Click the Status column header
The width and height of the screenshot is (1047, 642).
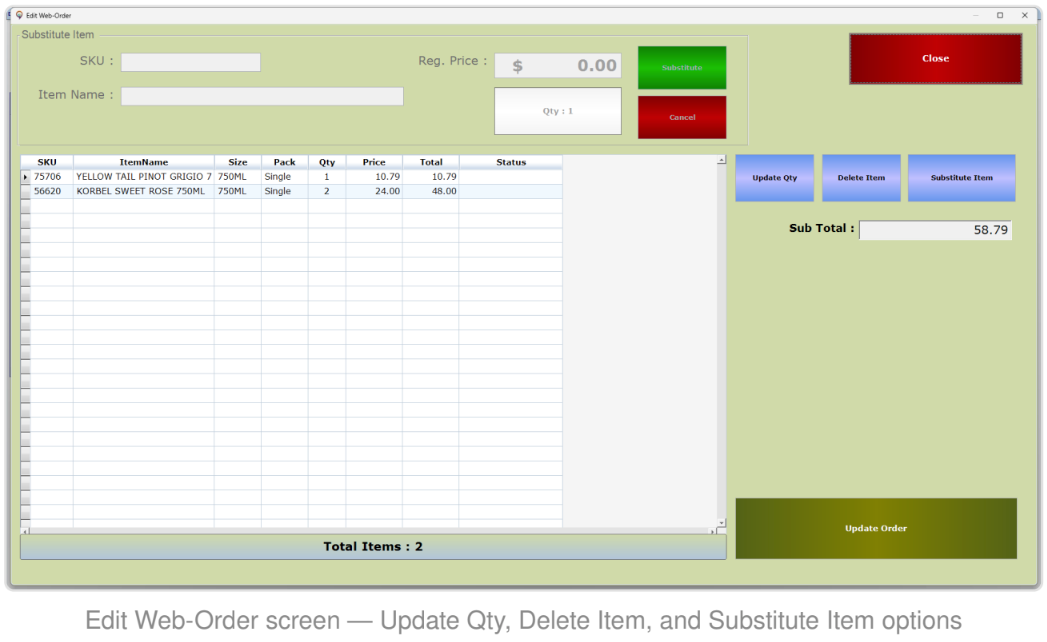(x=511, y=162)
